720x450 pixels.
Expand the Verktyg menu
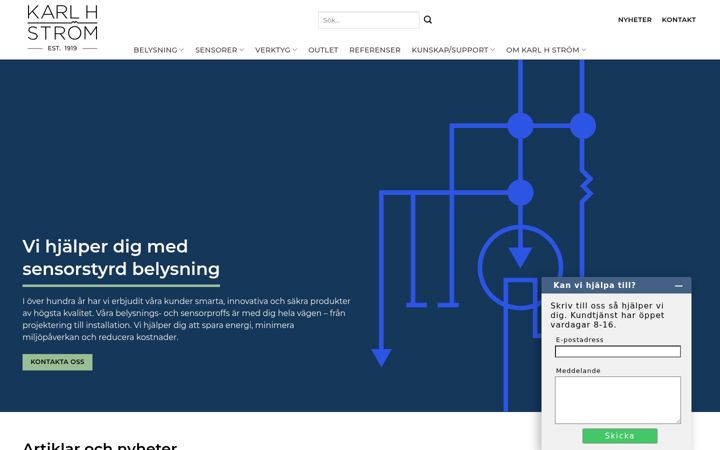276,50
